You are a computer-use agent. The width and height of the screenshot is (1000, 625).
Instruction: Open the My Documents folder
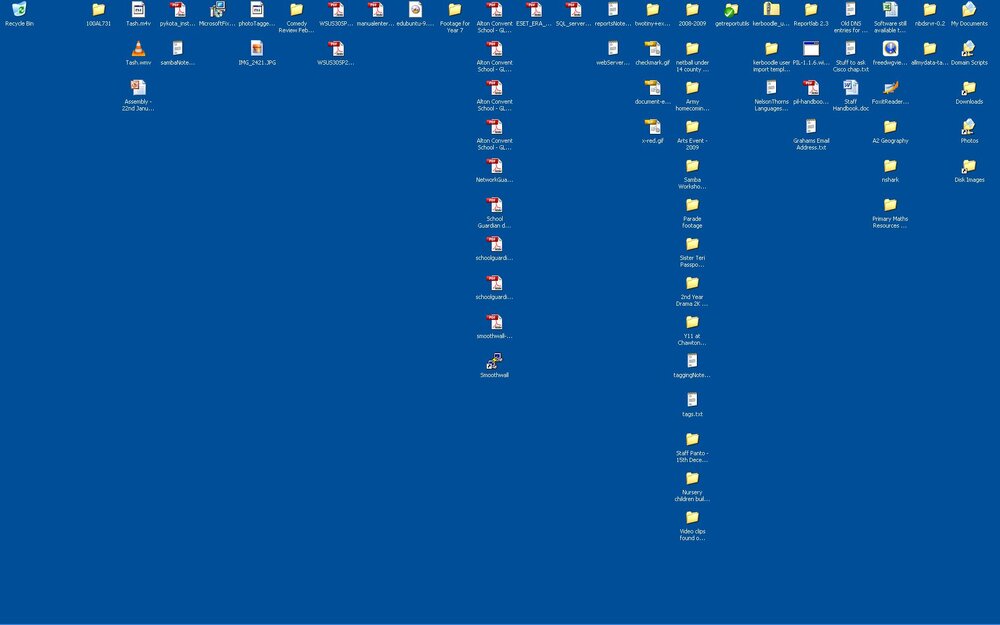[x=969, y=10]
